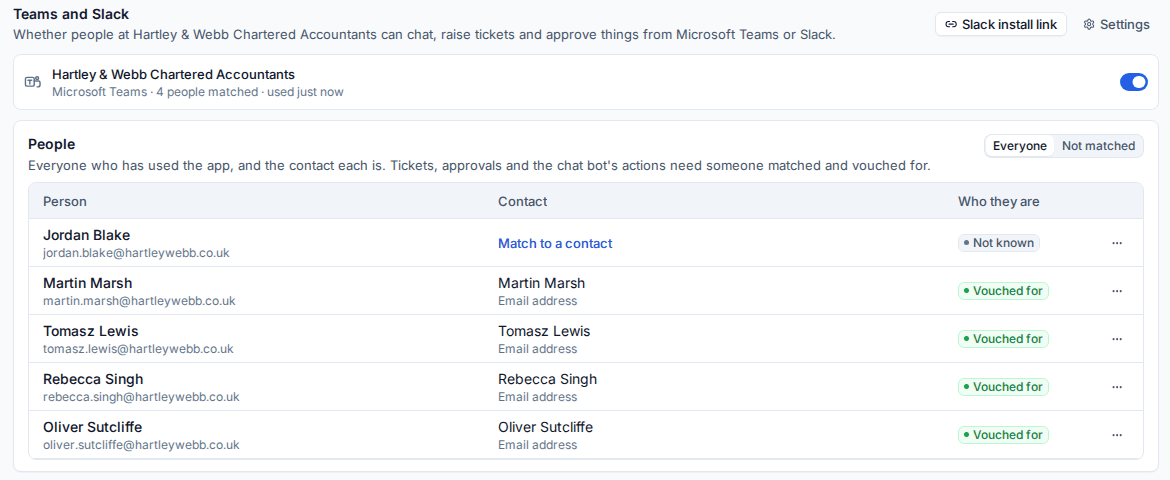Click the People section heading
1170x480 pixels.
51,144
